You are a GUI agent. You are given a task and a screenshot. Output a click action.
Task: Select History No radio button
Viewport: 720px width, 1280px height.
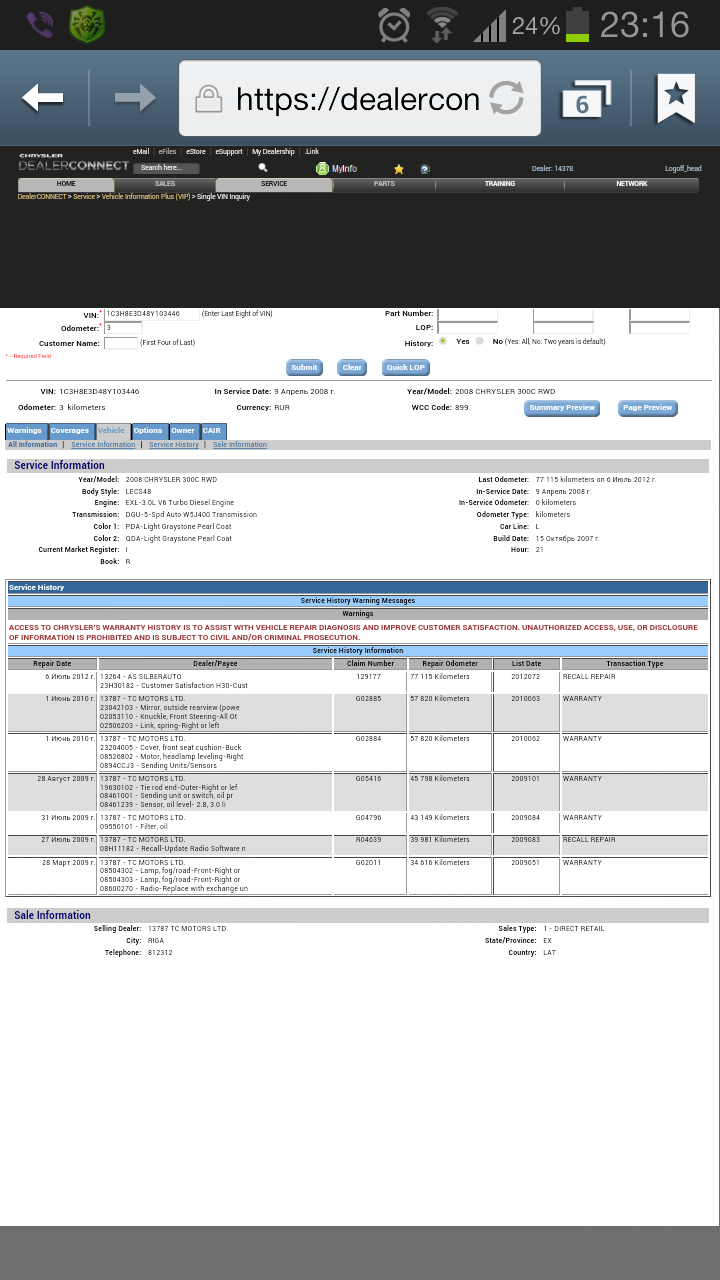click(x=480, y=341)
